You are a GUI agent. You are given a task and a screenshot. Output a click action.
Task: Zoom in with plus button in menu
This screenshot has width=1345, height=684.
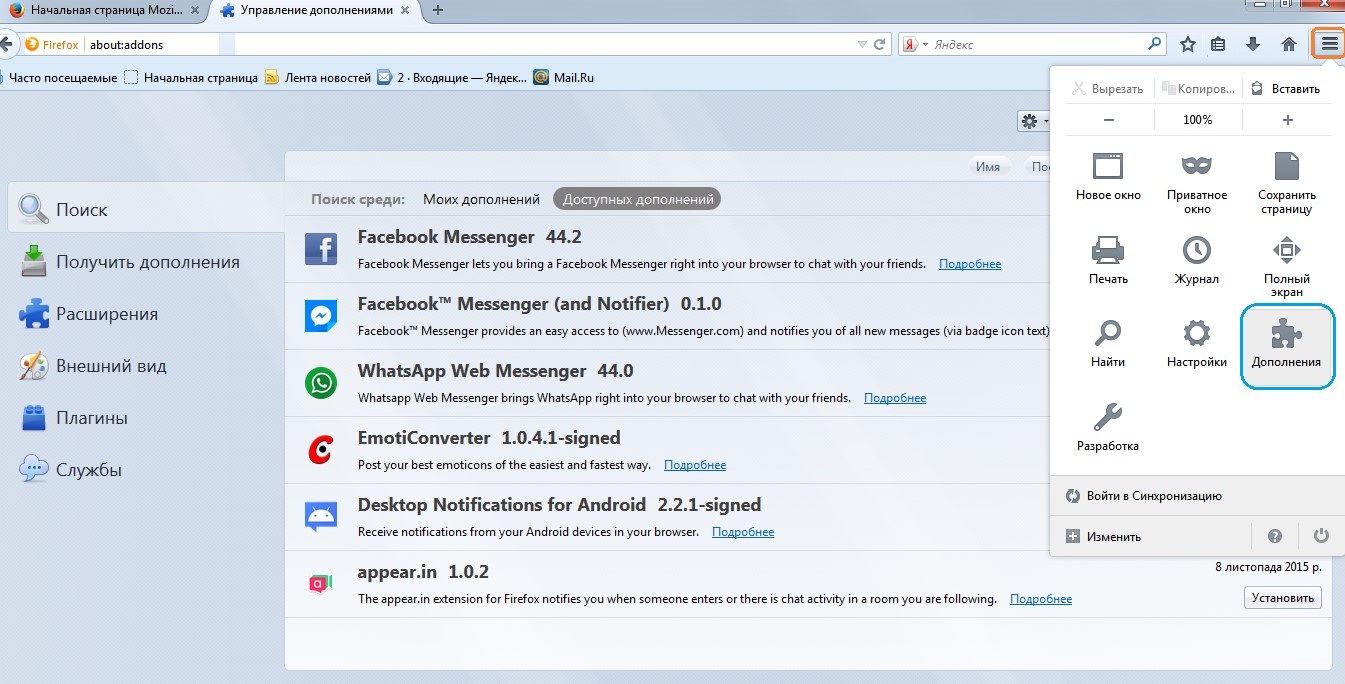tap(1288, 120)
